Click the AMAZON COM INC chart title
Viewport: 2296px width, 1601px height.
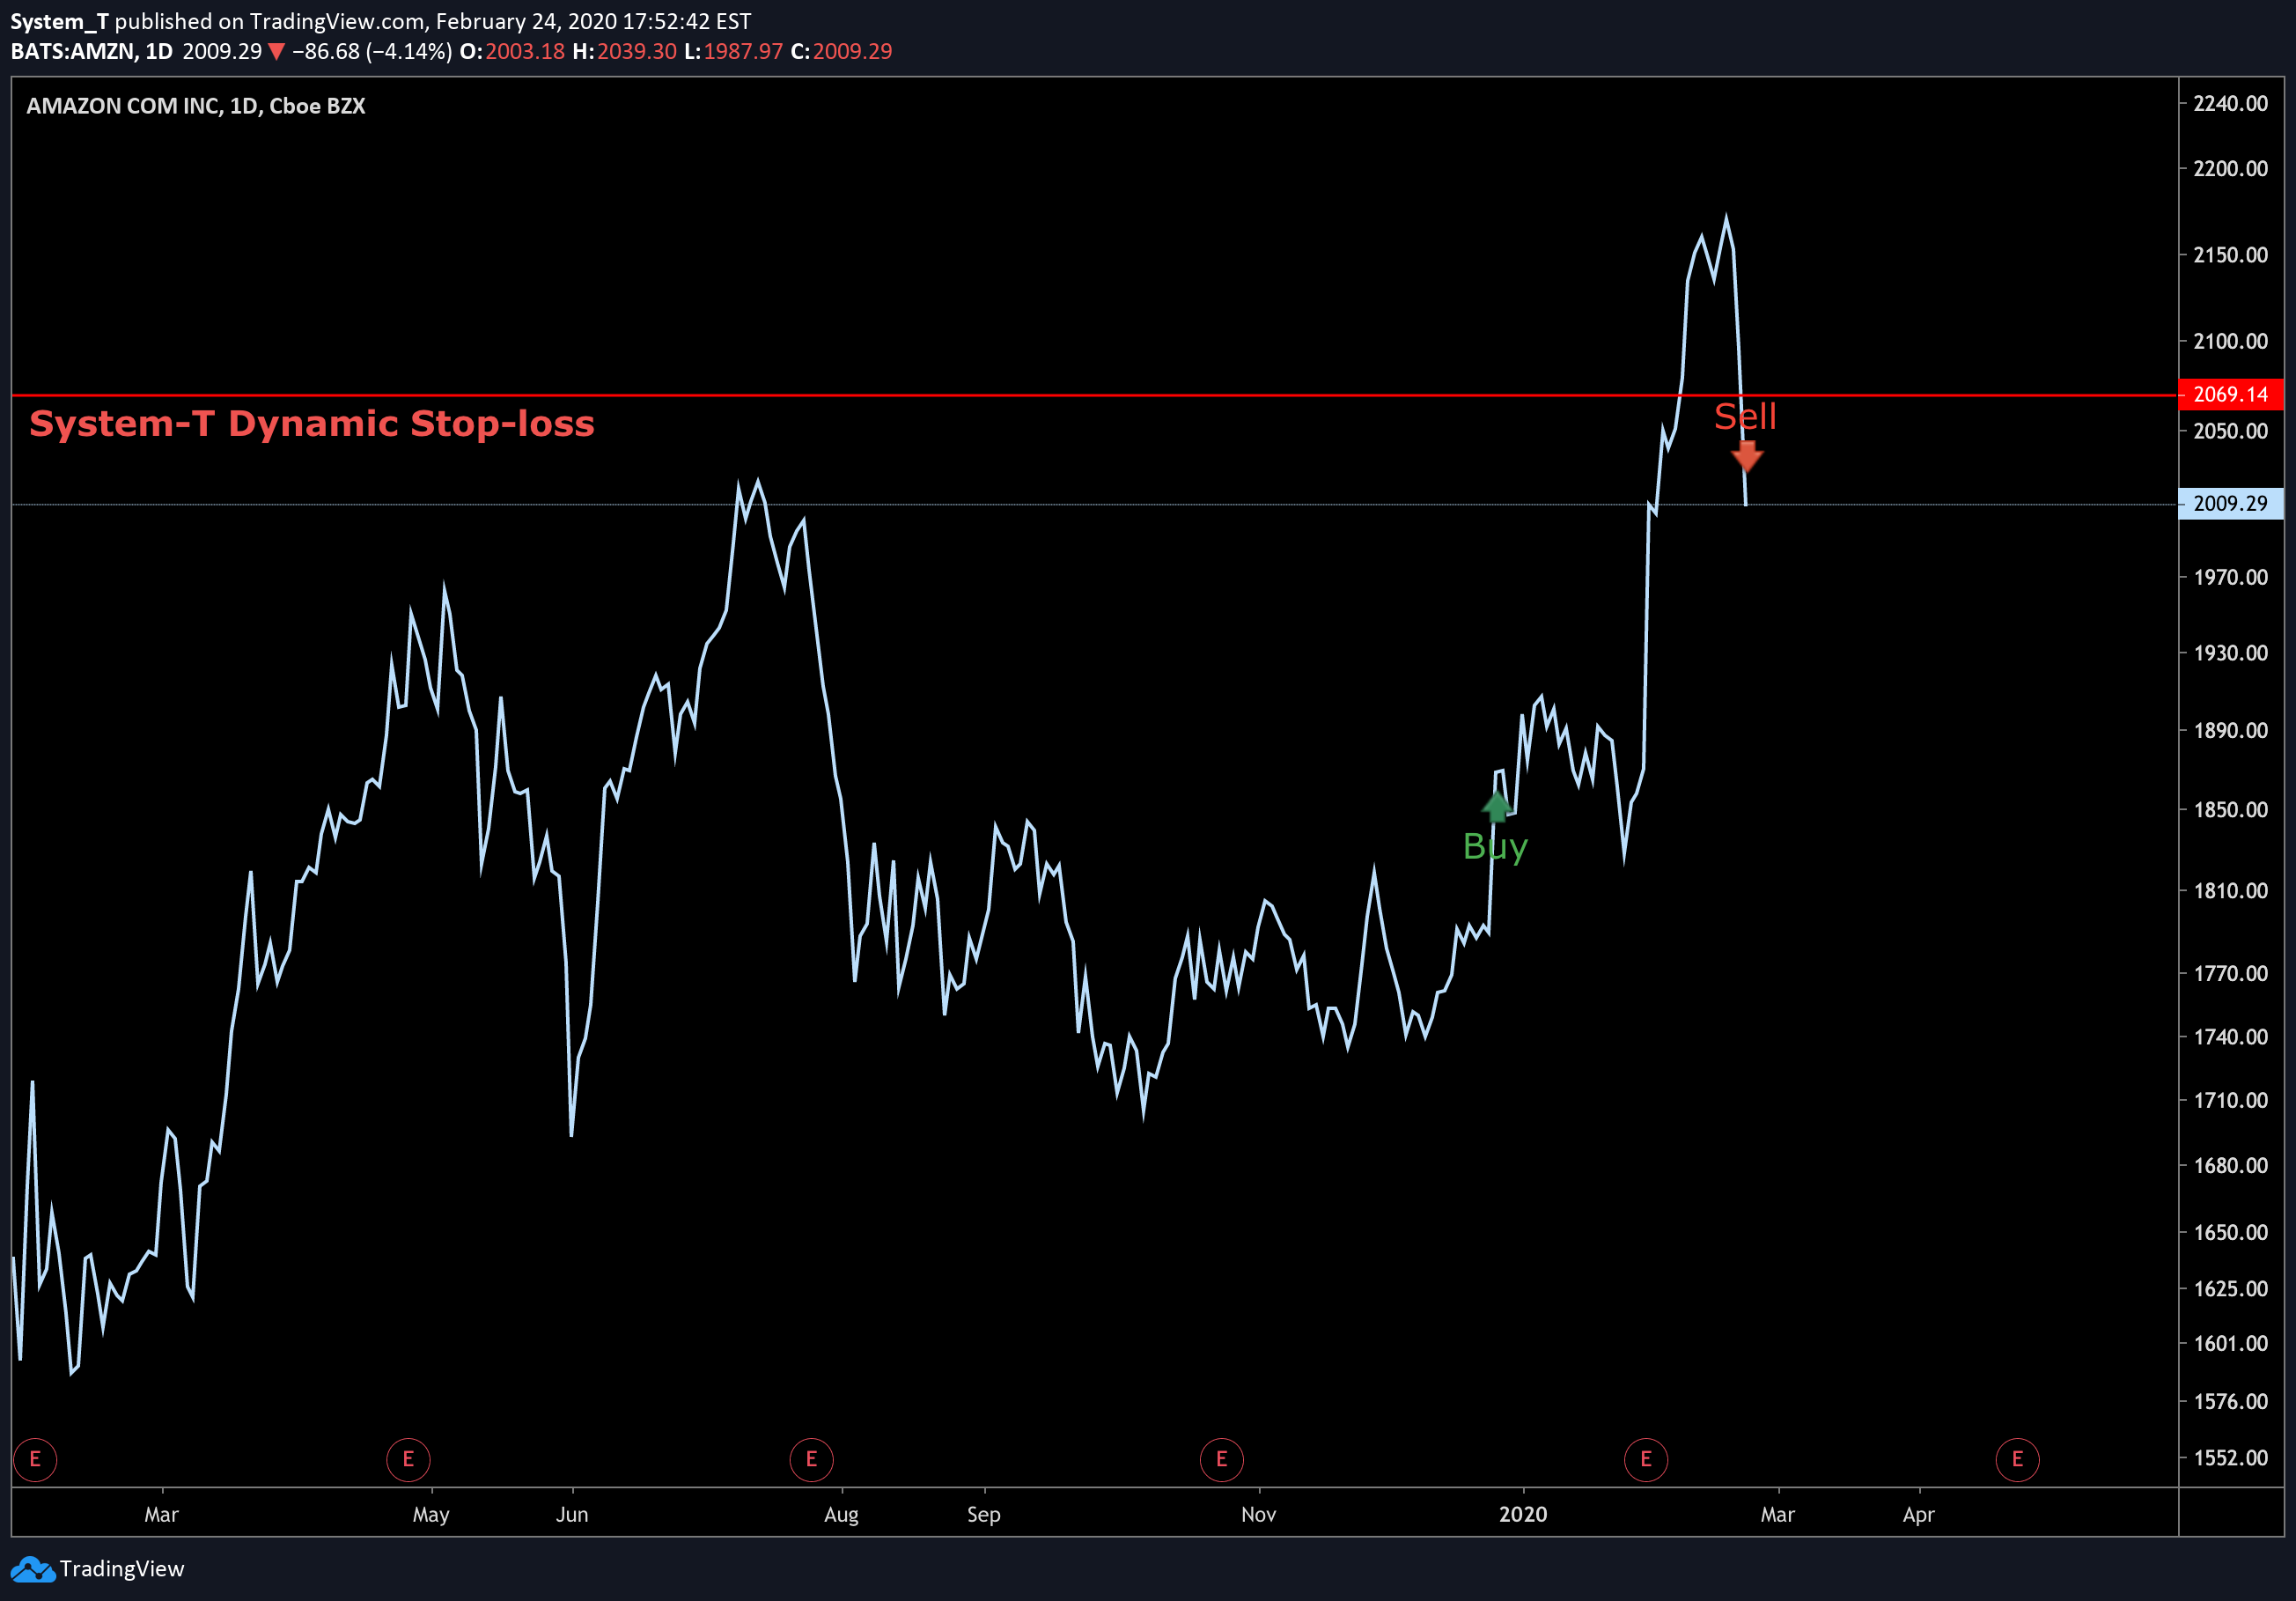[x=196, y=106]
